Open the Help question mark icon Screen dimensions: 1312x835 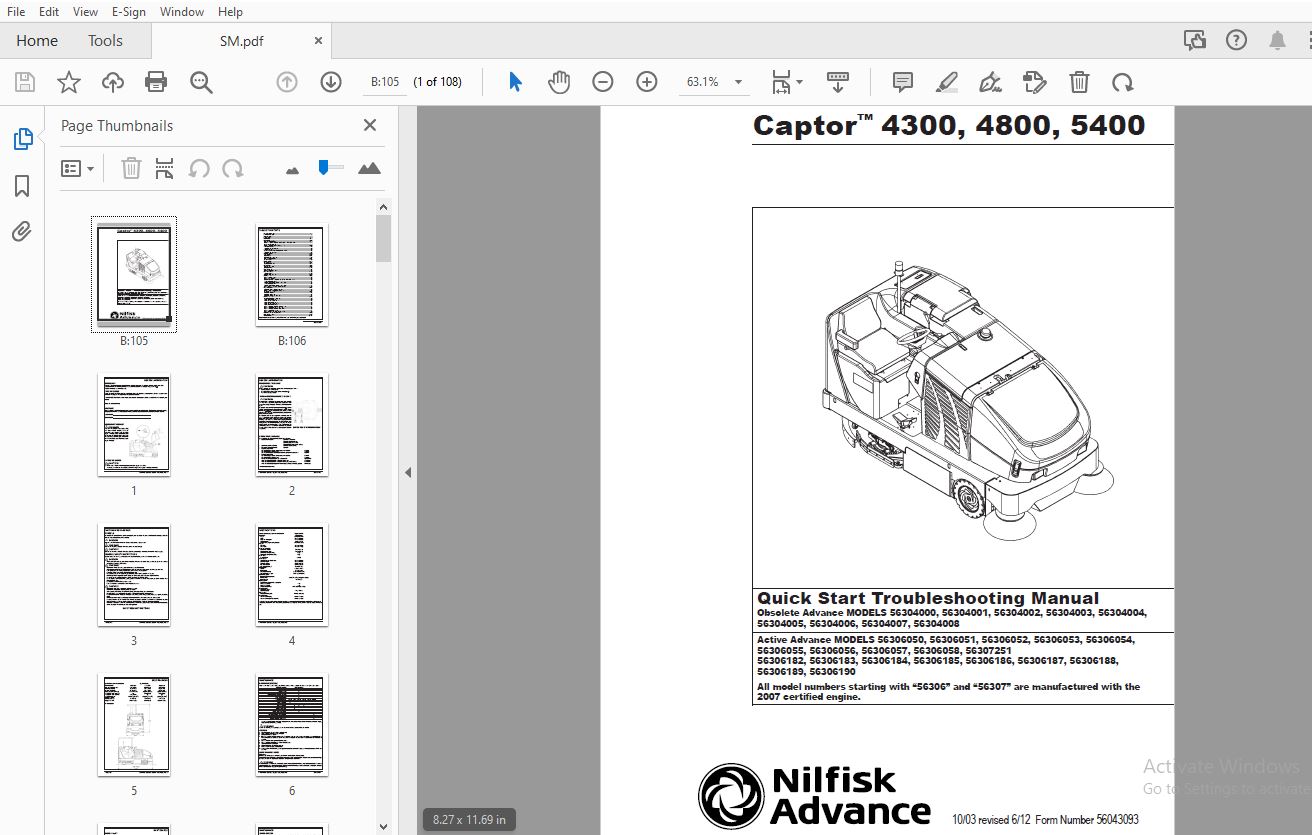click(1236, 40)
